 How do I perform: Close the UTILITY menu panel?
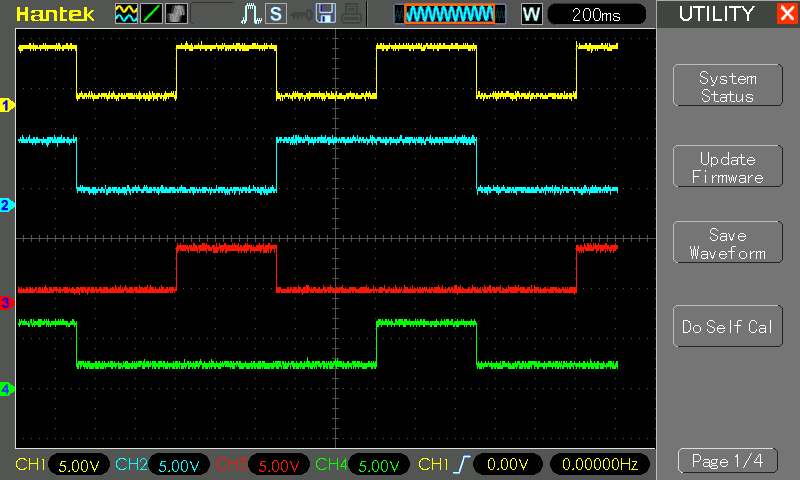pos(785,14)
